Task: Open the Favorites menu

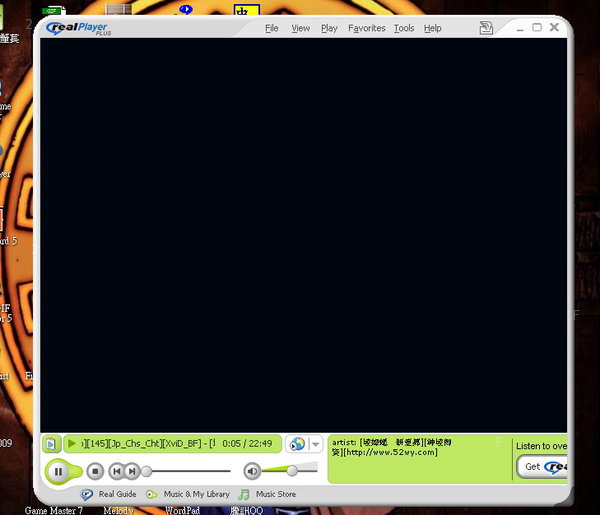Action: [366, 29]
